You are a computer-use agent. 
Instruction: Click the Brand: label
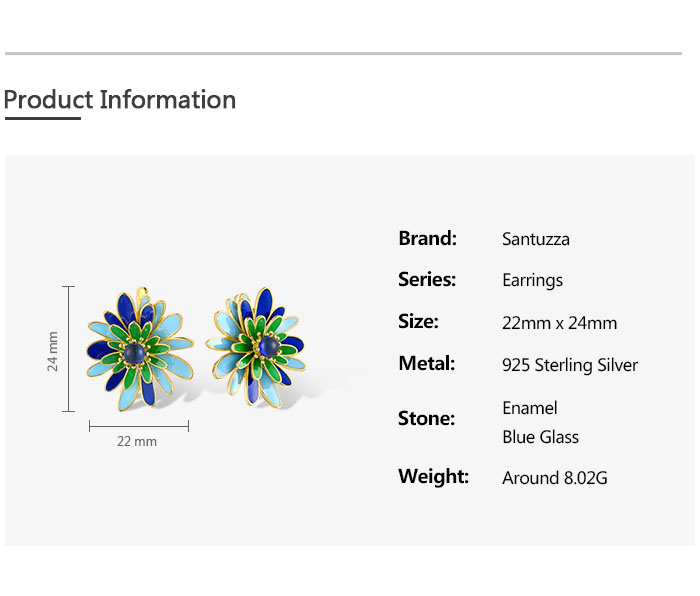[427, 238]
